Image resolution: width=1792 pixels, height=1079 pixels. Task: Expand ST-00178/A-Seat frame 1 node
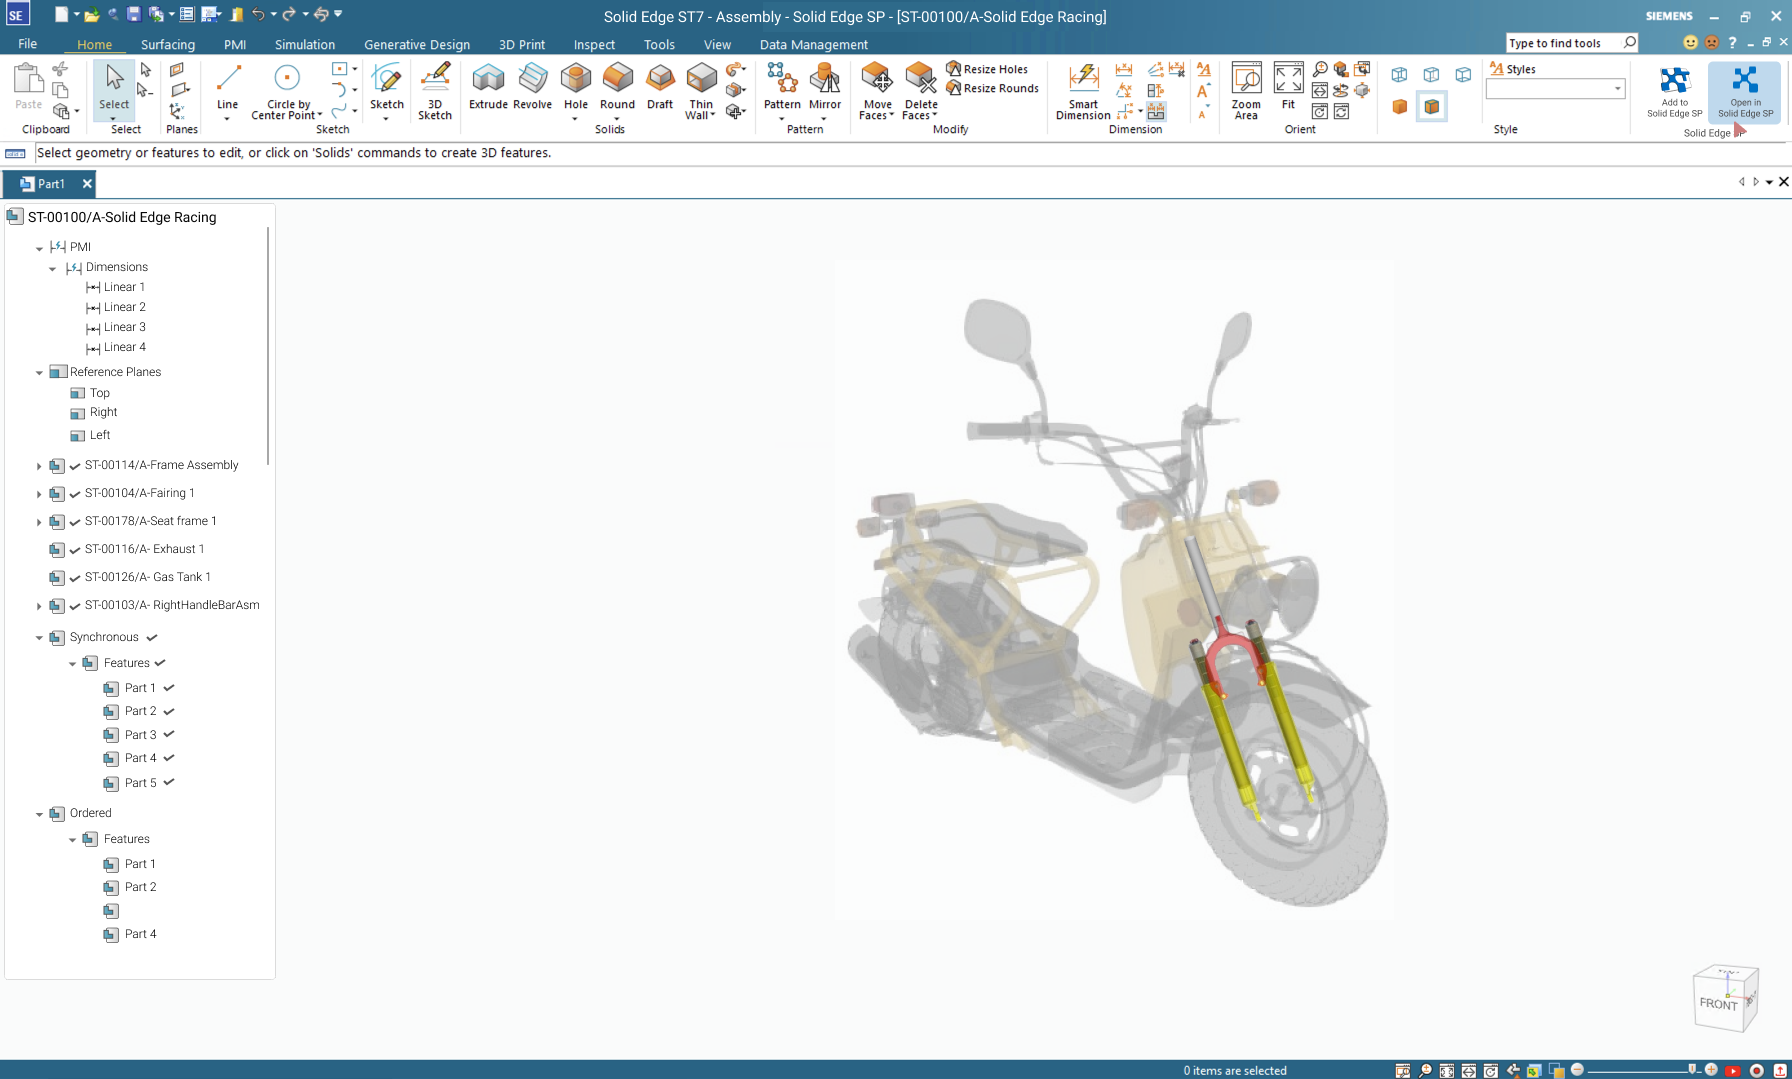coord(39,522)
